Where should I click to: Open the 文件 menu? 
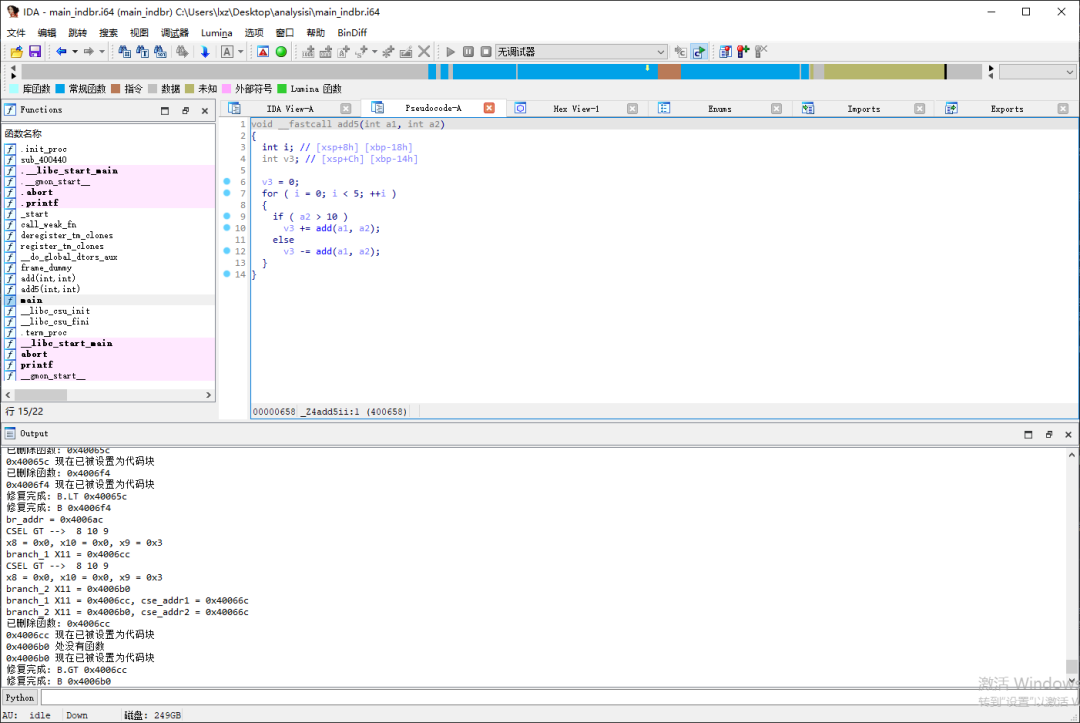tap(16, 32)
